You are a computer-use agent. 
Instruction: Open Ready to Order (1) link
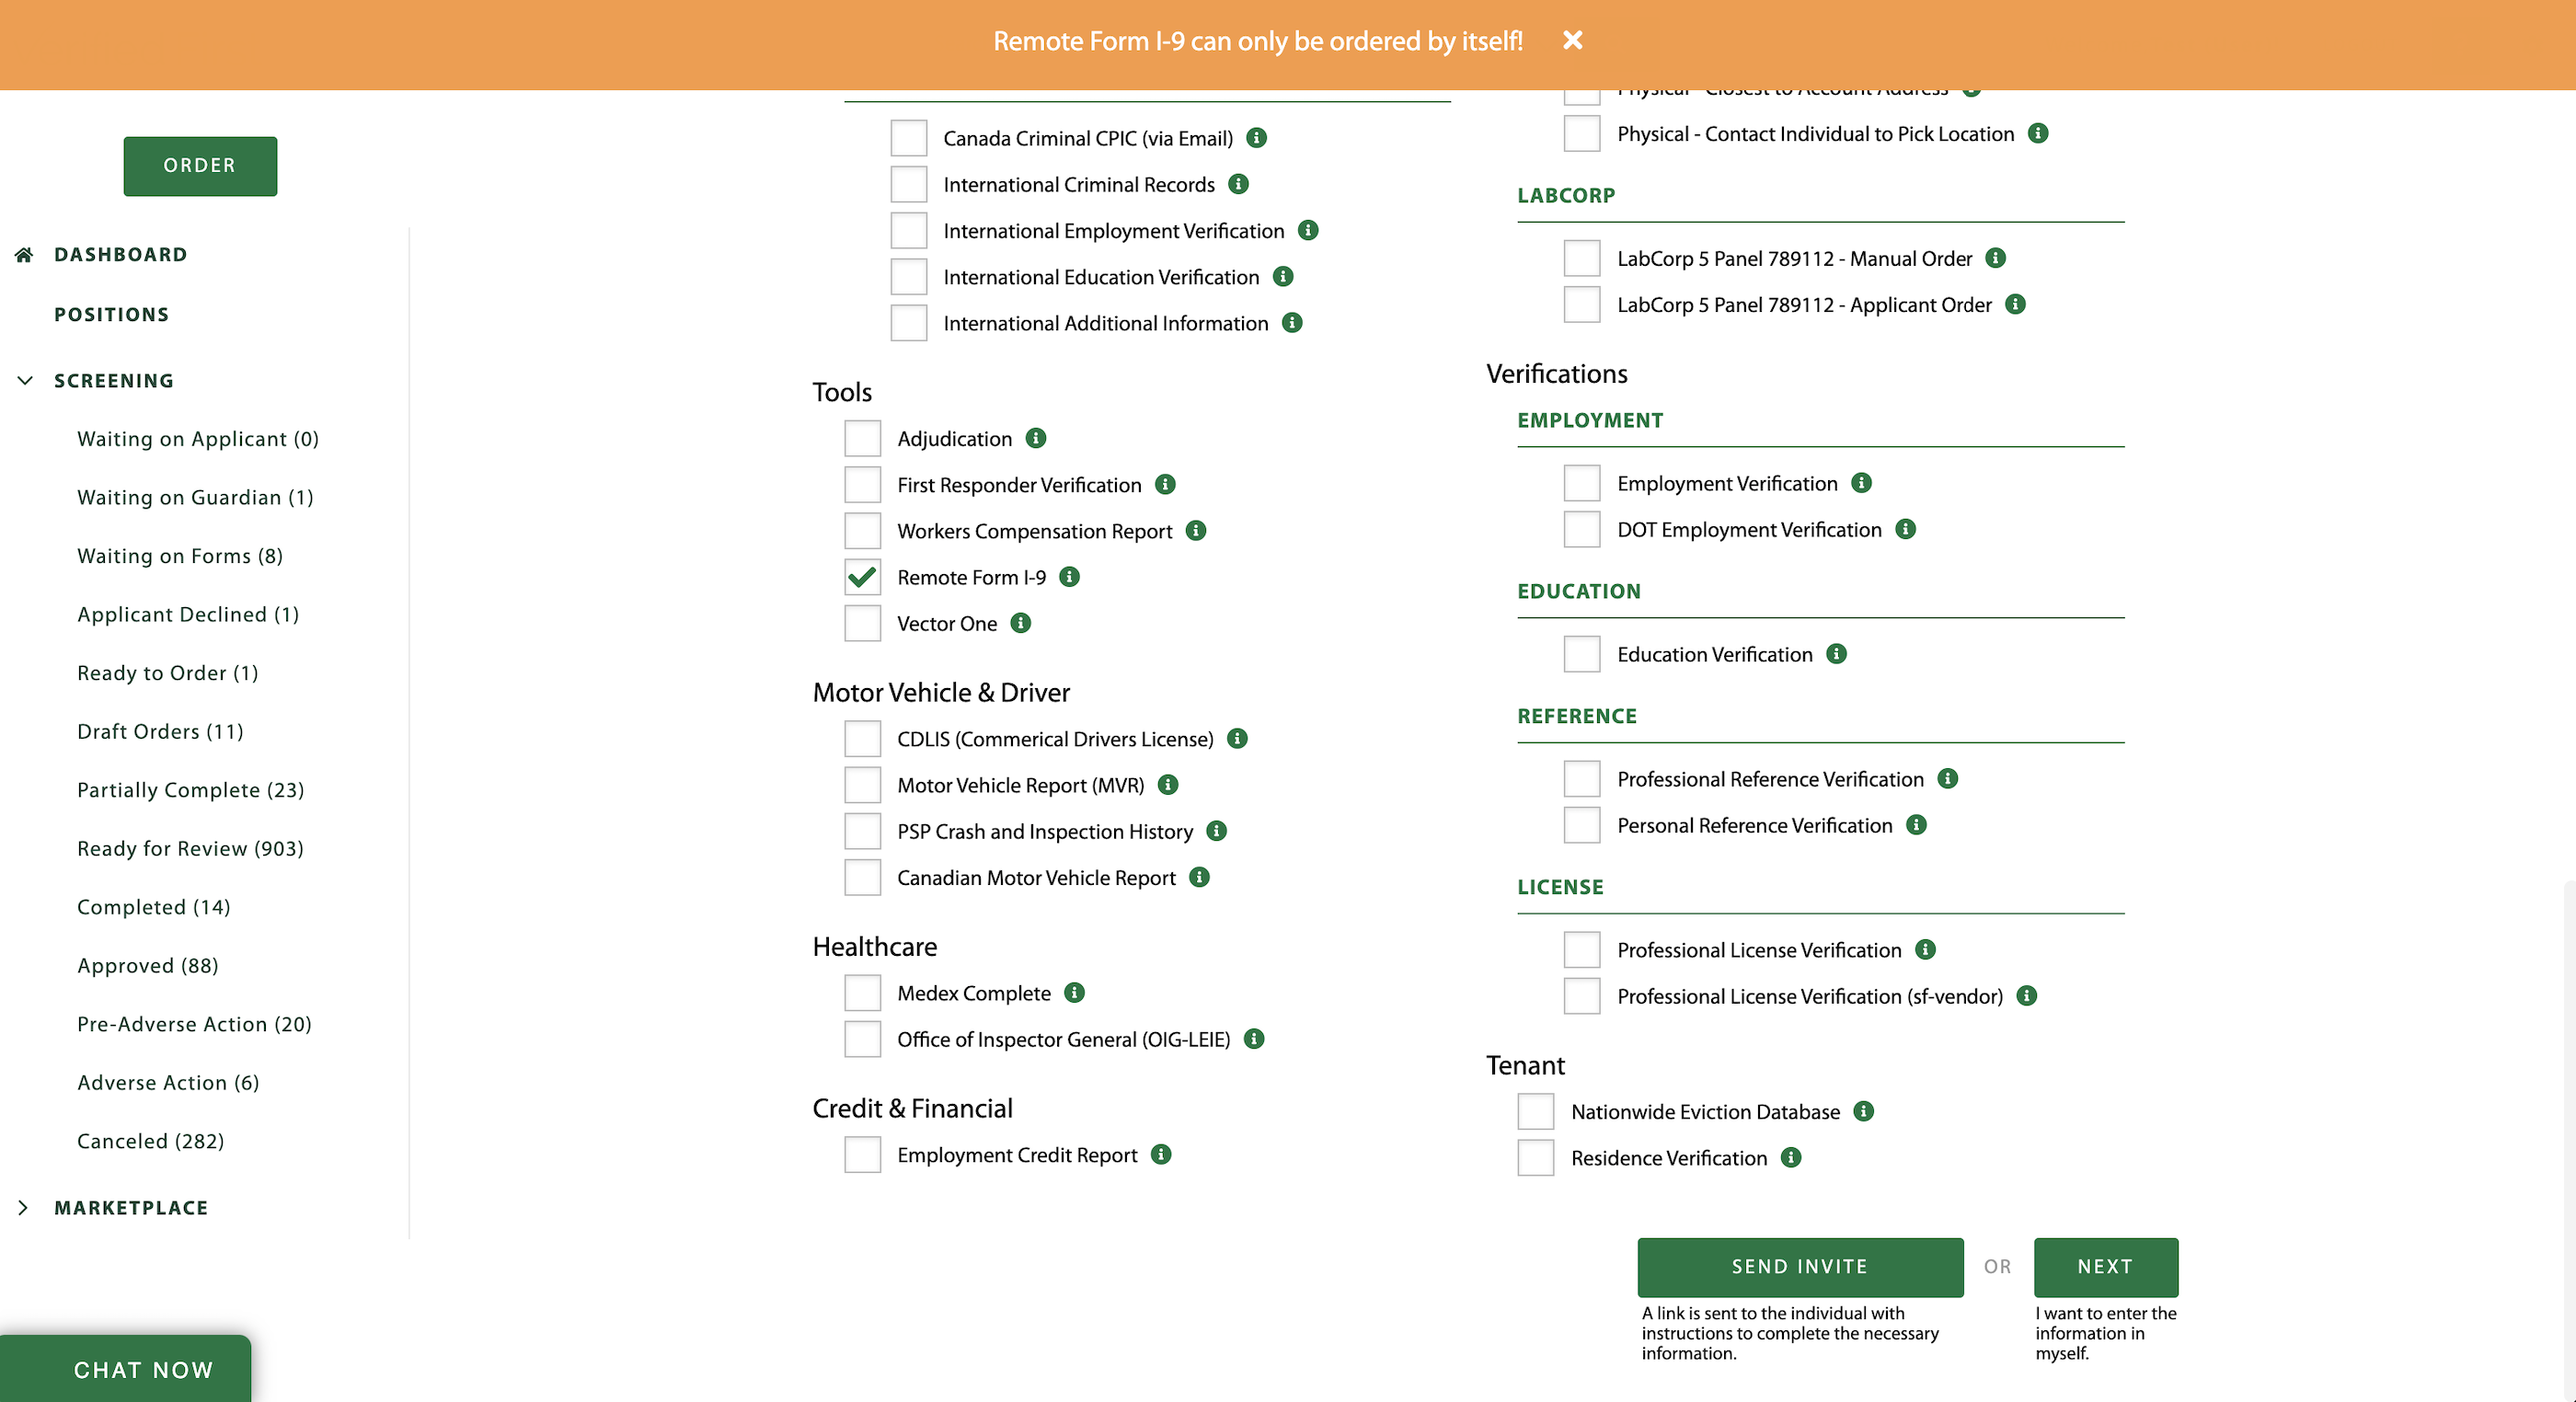(168, 673)
